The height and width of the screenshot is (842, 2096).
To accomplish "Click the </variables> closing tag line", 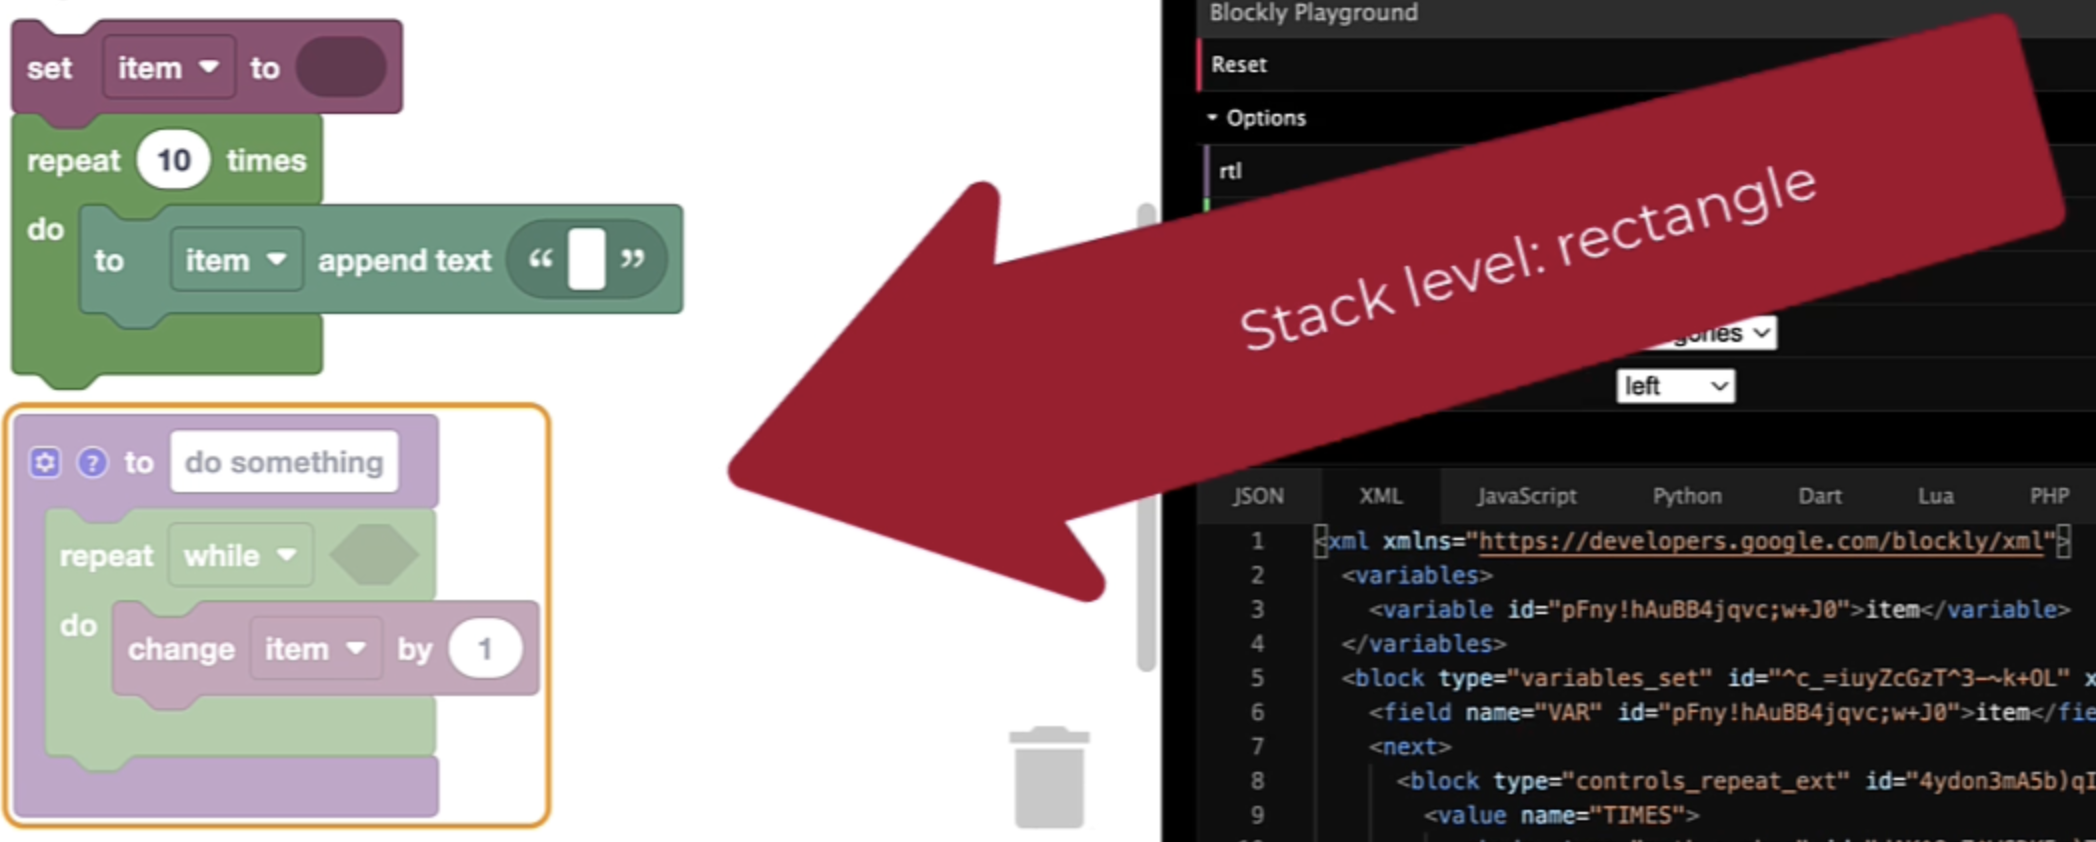I will click(x=1424, y=644).
